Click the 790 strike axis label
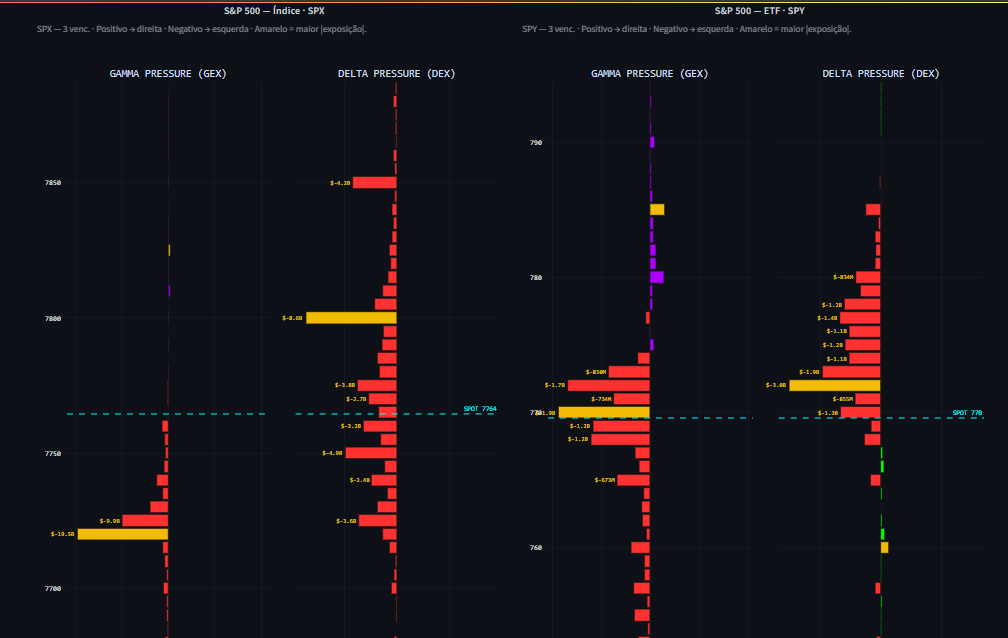The height and width of the screenshot is (638, 1008). (x=536, y=142)
